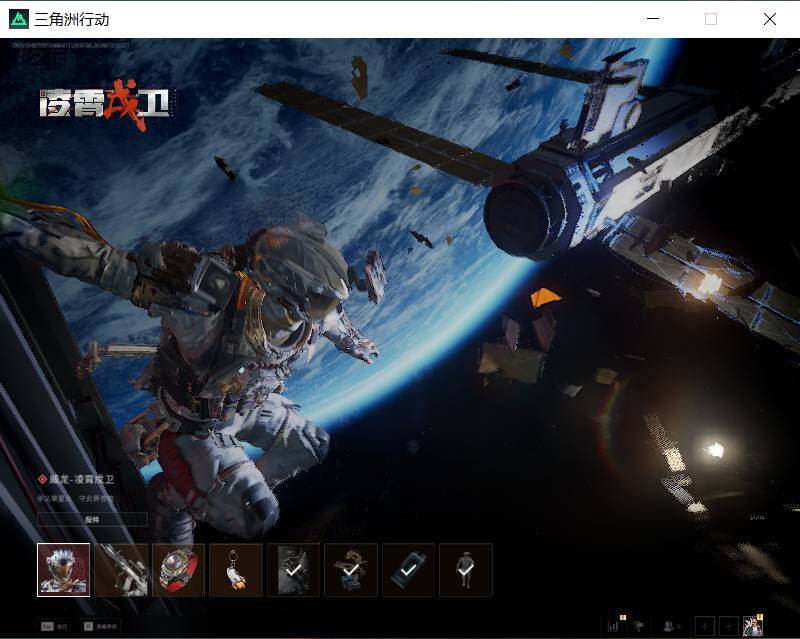
Task: Click the 配件 button under skin title
Action: tap(92, 520)
